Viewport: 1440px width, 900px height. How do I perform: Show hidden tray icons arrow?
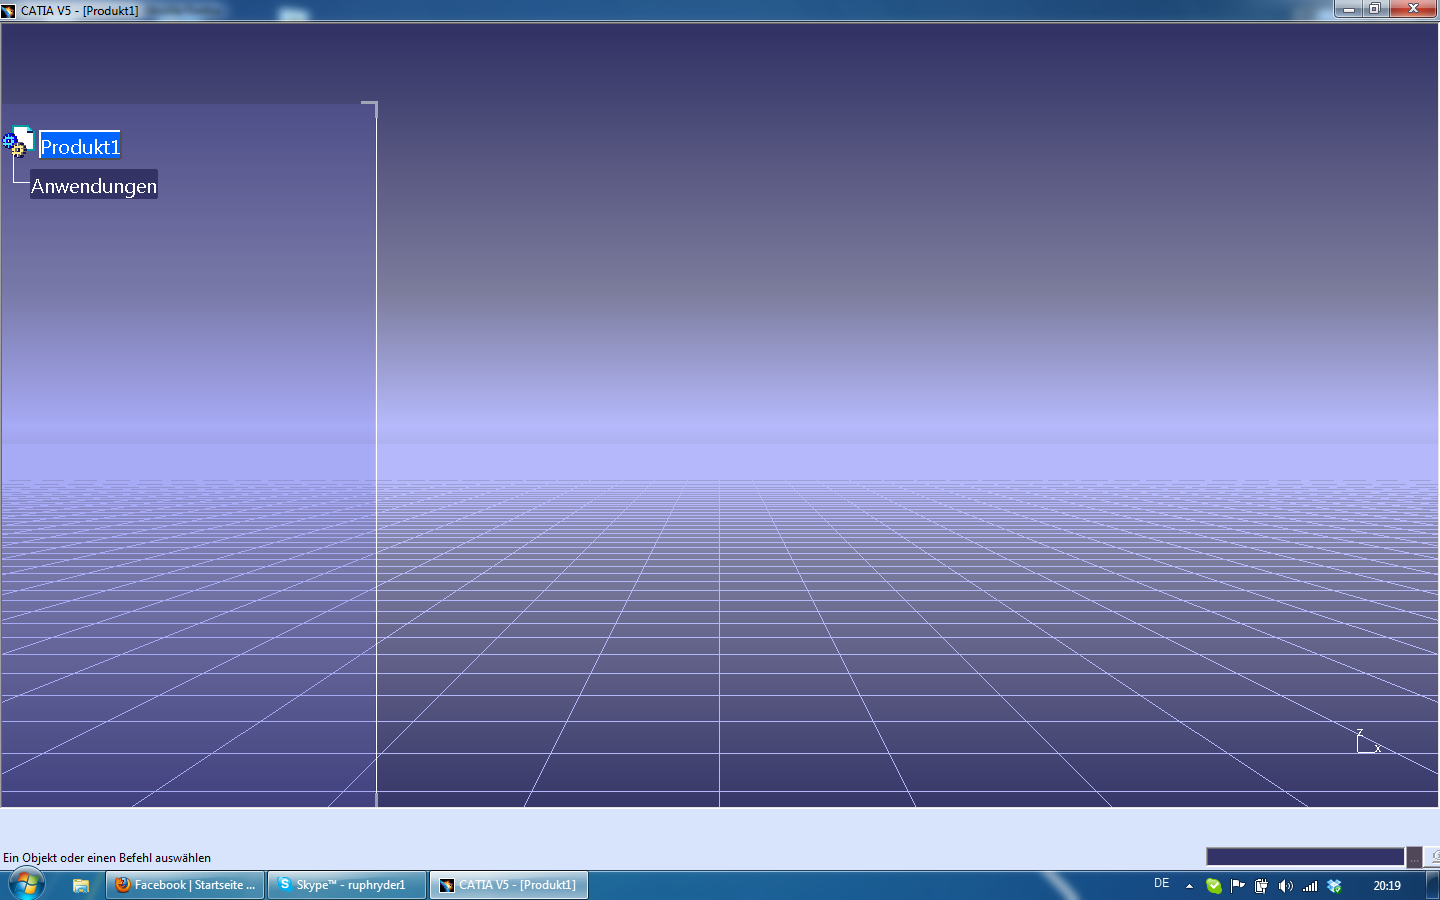(x=1189, y=886)
